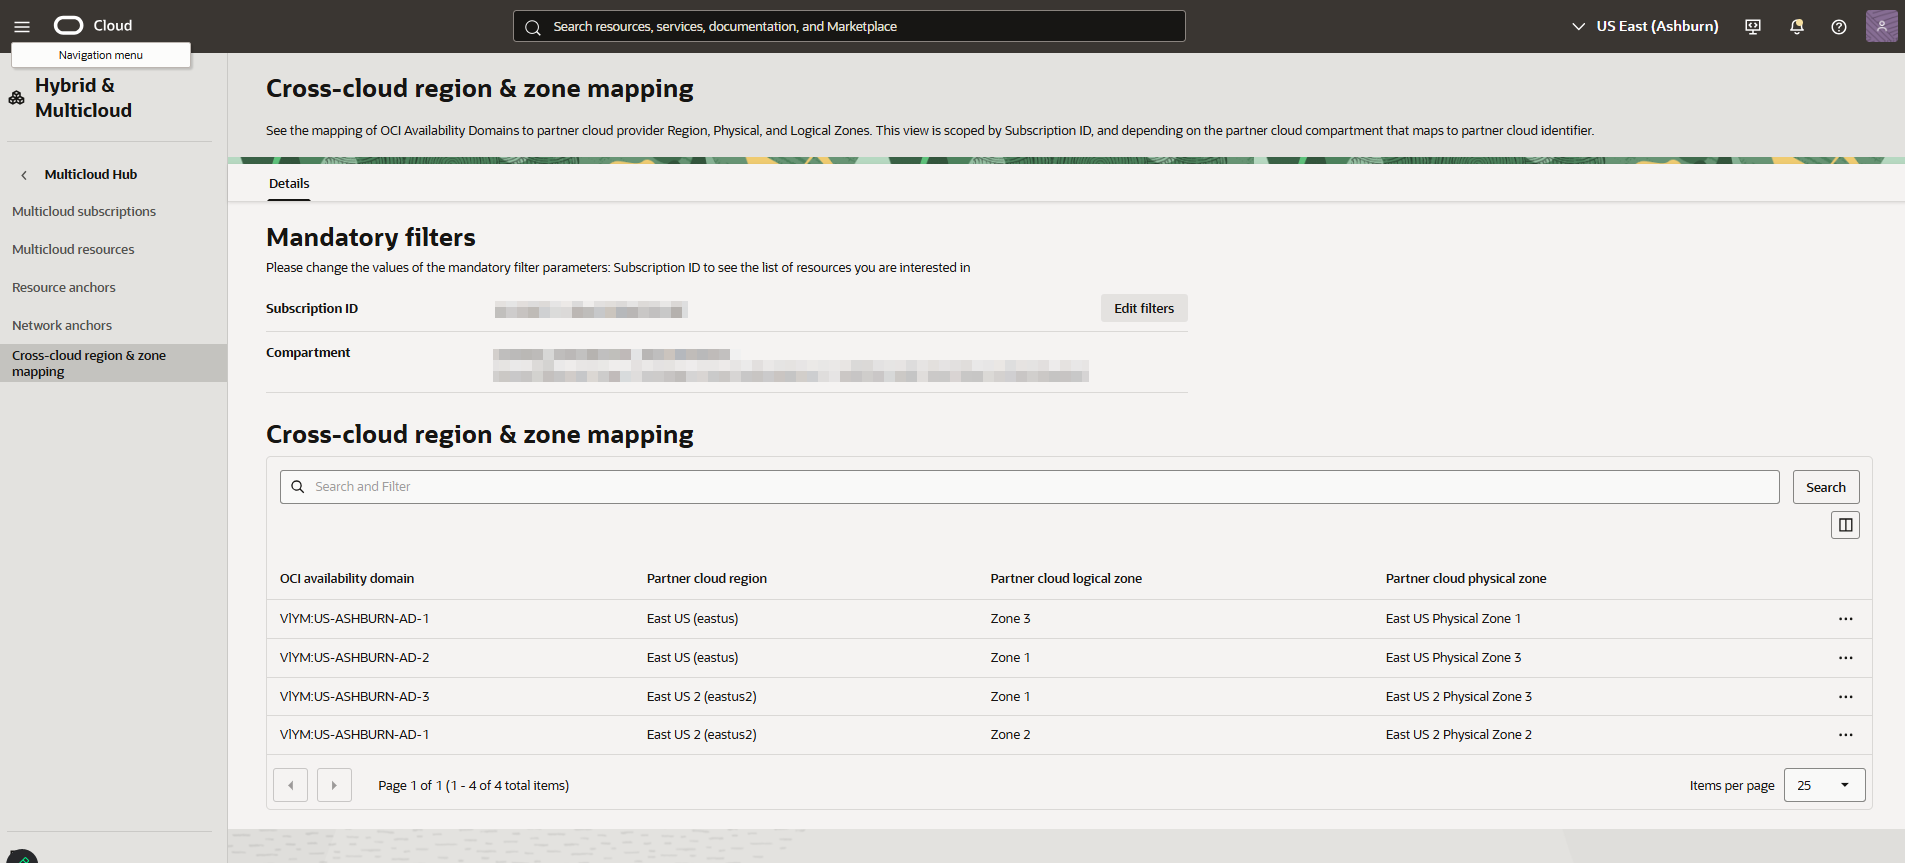The width and height of the screenshot is (1905, 863).
Task: Open actions menu for East US Physical Zone 1 row
Action: pyautogui.click(x=1845, y=619)
